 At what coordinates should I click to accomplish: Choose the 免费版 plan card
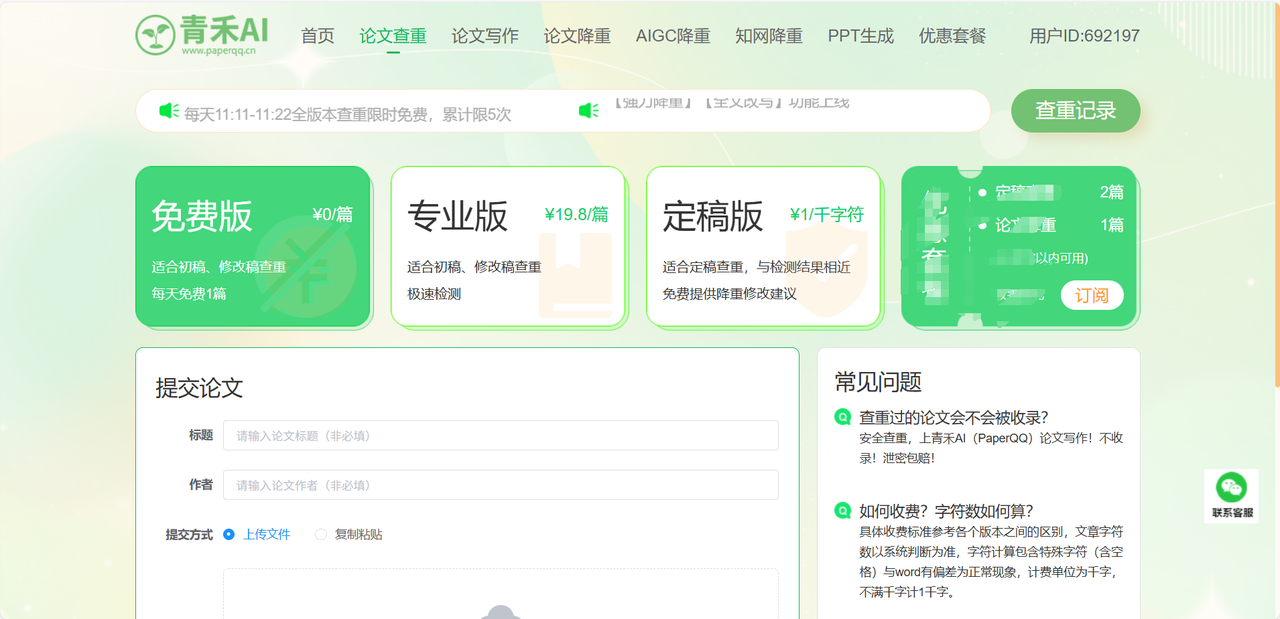pos(253,246)
